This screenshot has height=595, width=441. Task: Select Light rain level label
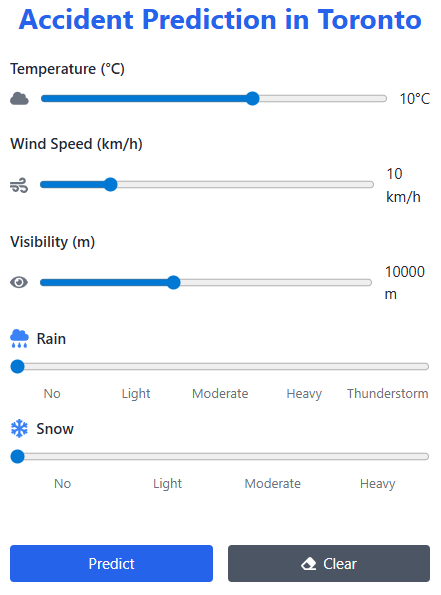(x=136, y=394)
